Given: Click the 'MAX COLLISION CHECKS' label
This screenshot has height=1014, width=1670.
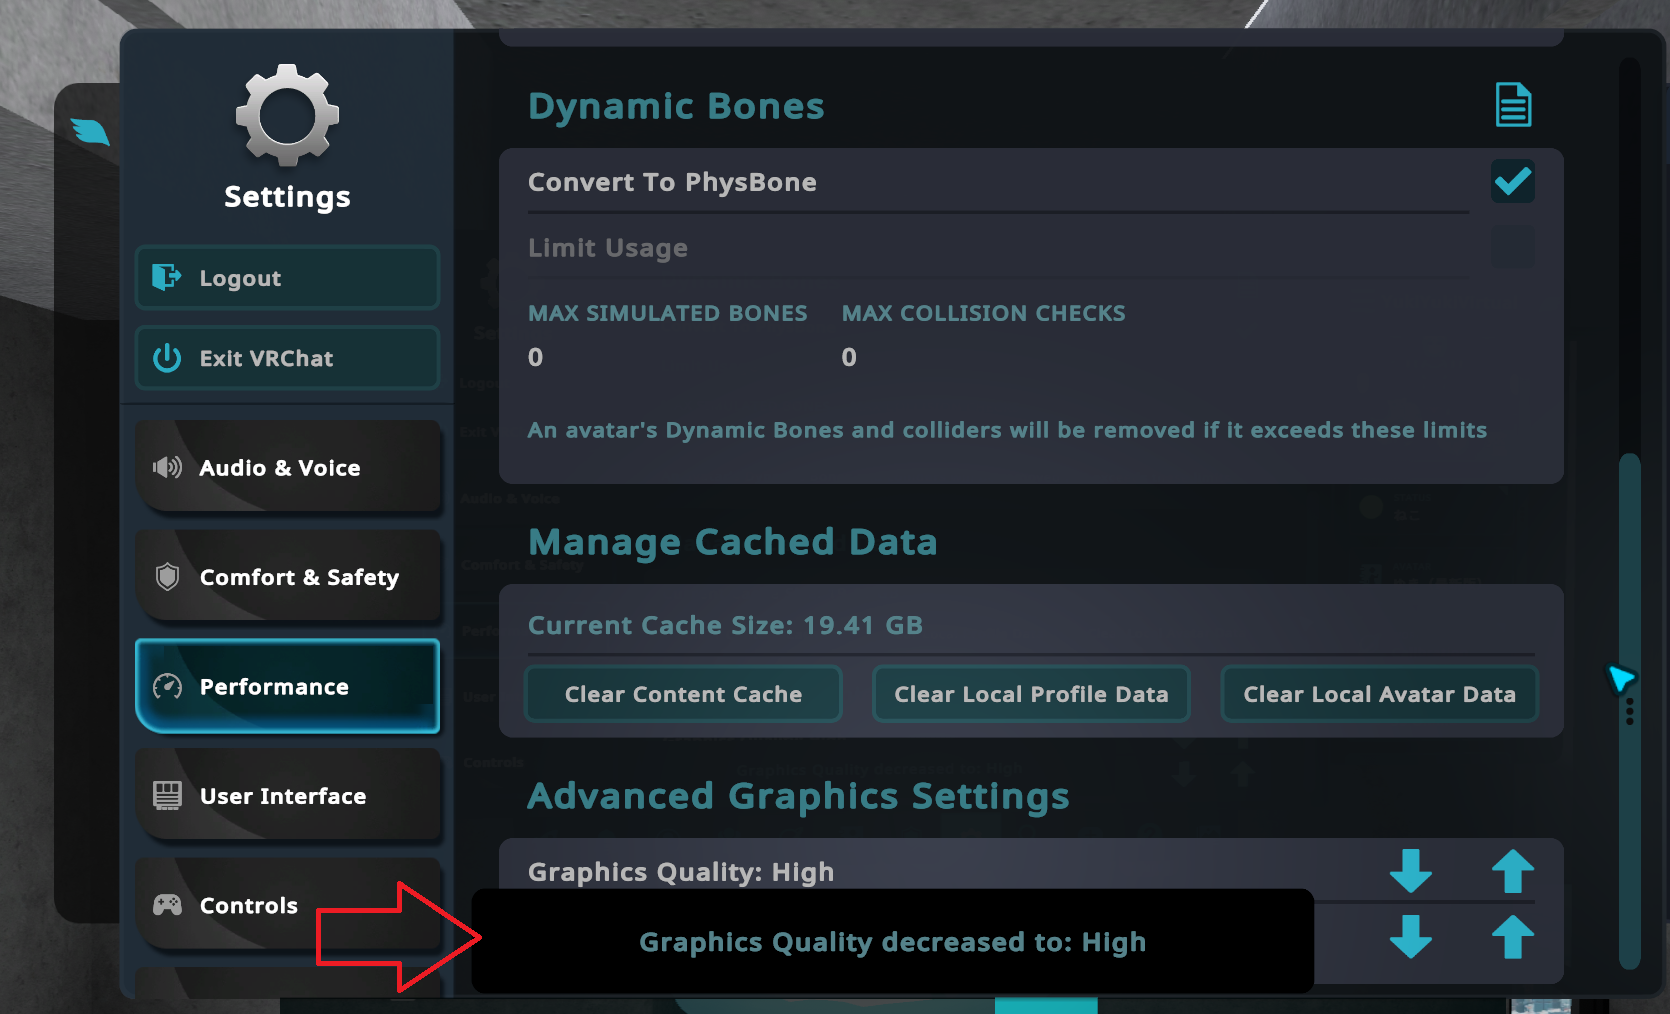Looking at the screenshot, I should coord(983,313).
